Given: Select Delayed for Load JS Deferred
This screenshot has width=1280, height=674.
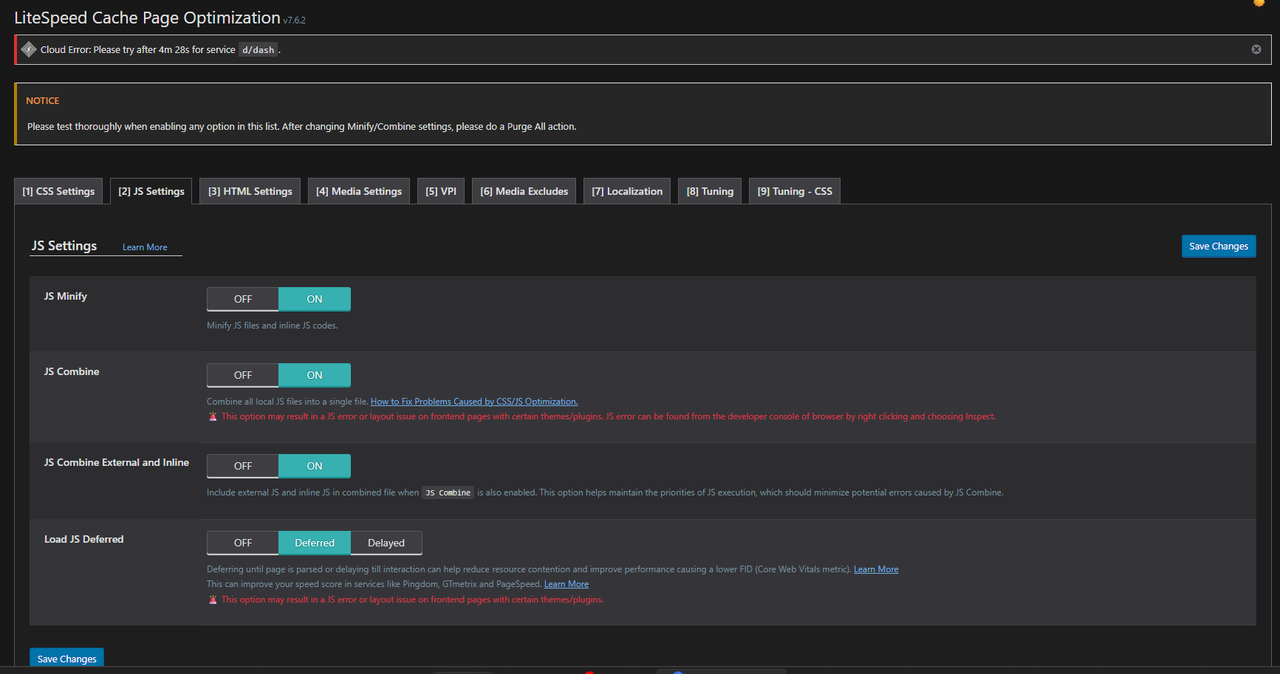Looking at the screenshot, I should [386, 543].
